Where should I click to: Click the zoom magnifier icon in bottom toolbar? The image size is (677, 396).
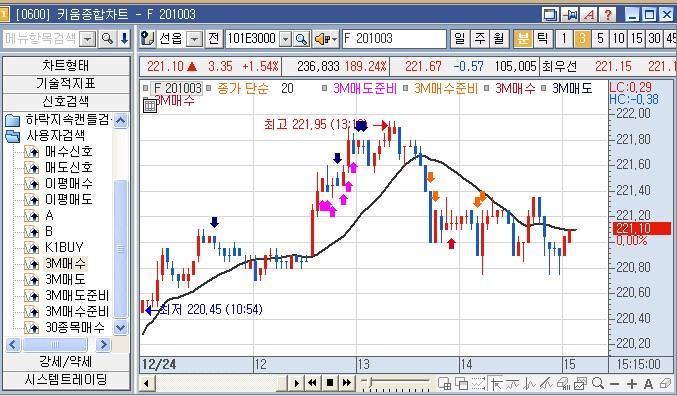pyautogui.click(x=598, y=383)
